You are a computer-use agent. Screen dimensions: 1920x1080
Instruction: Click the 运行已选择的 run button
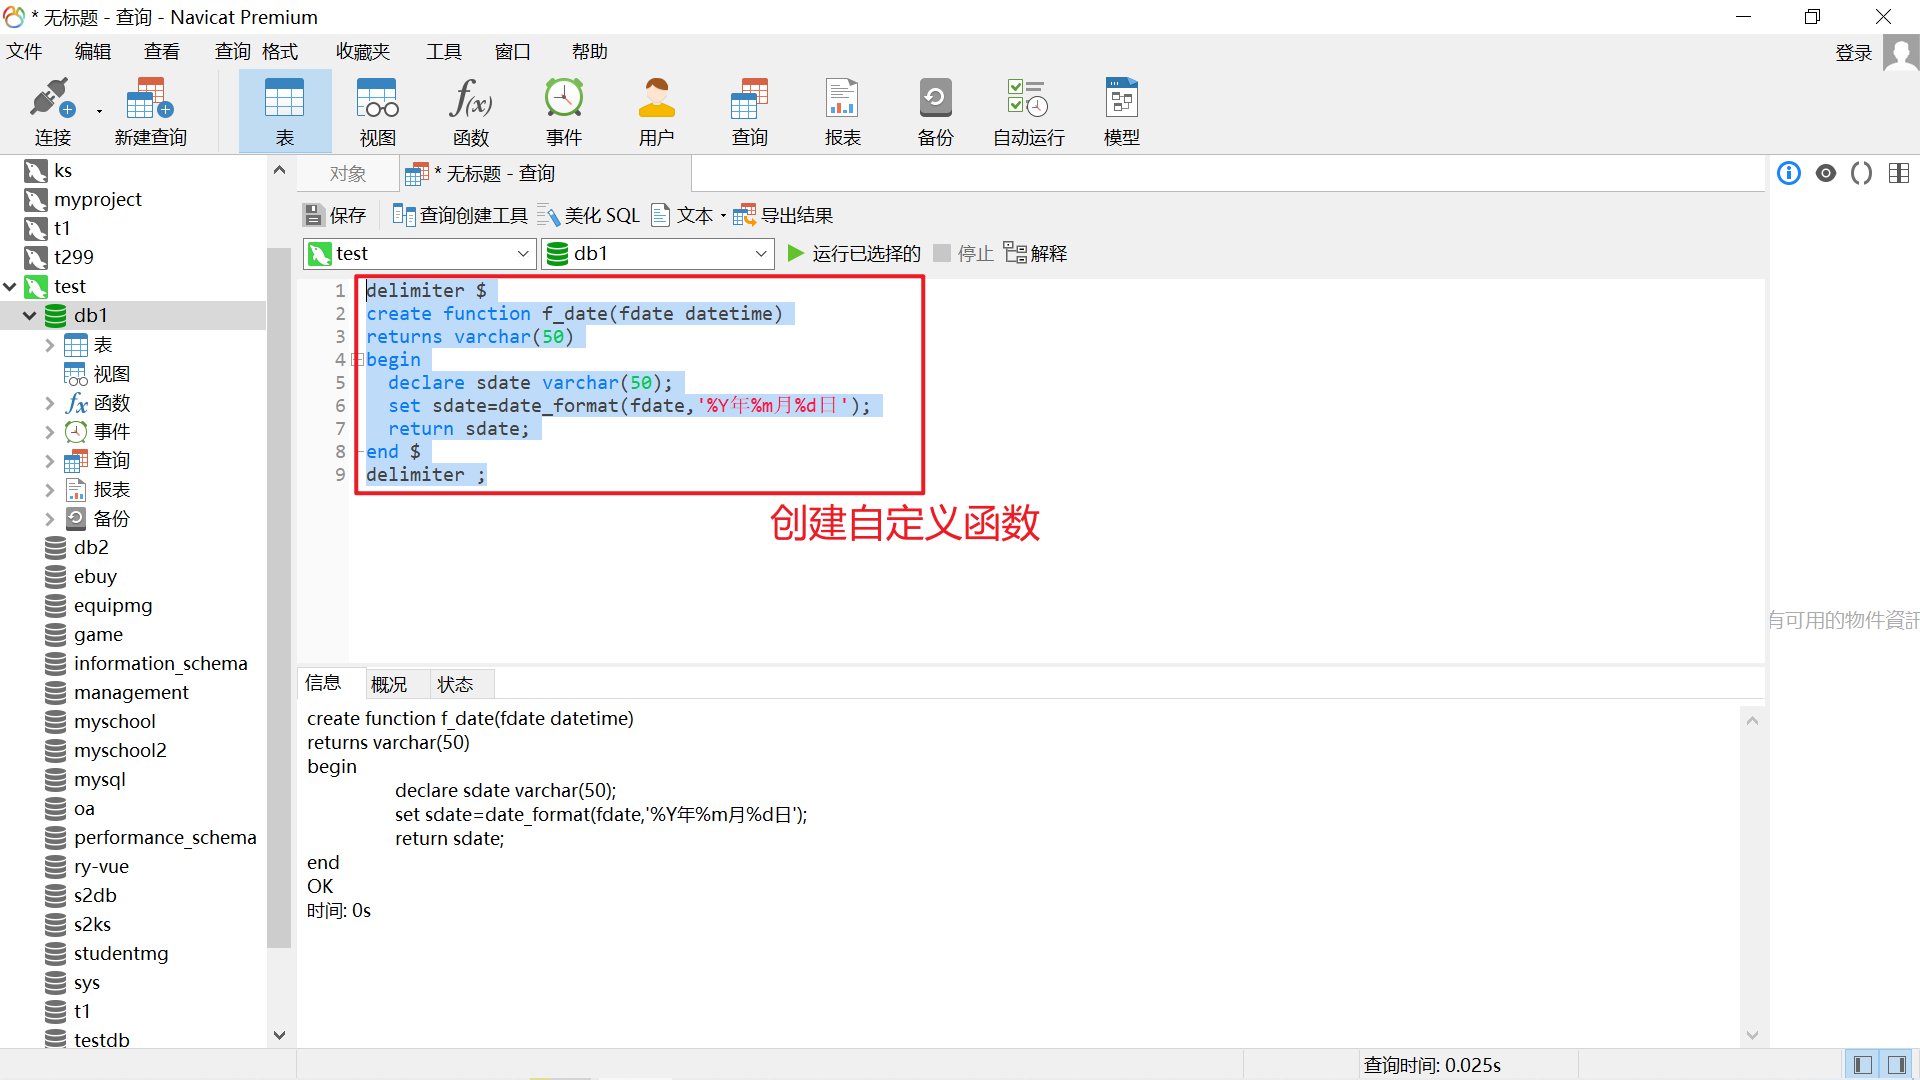coord(854,254)
